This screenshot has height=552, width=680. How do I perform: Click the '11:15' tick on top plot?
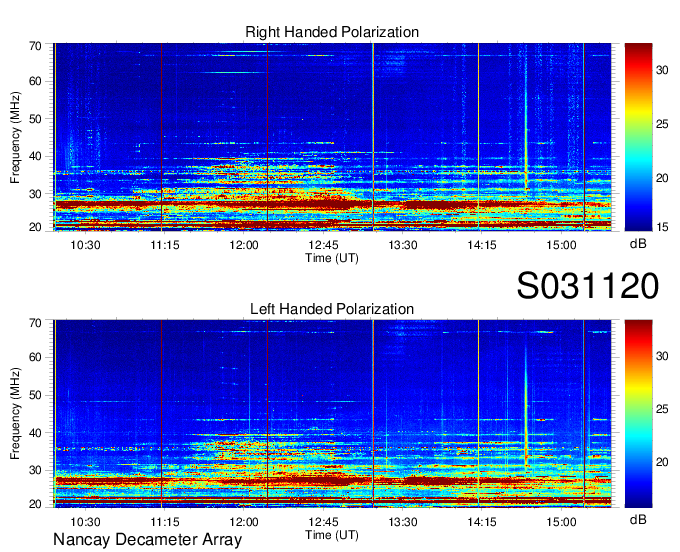(x=165, y=245)
